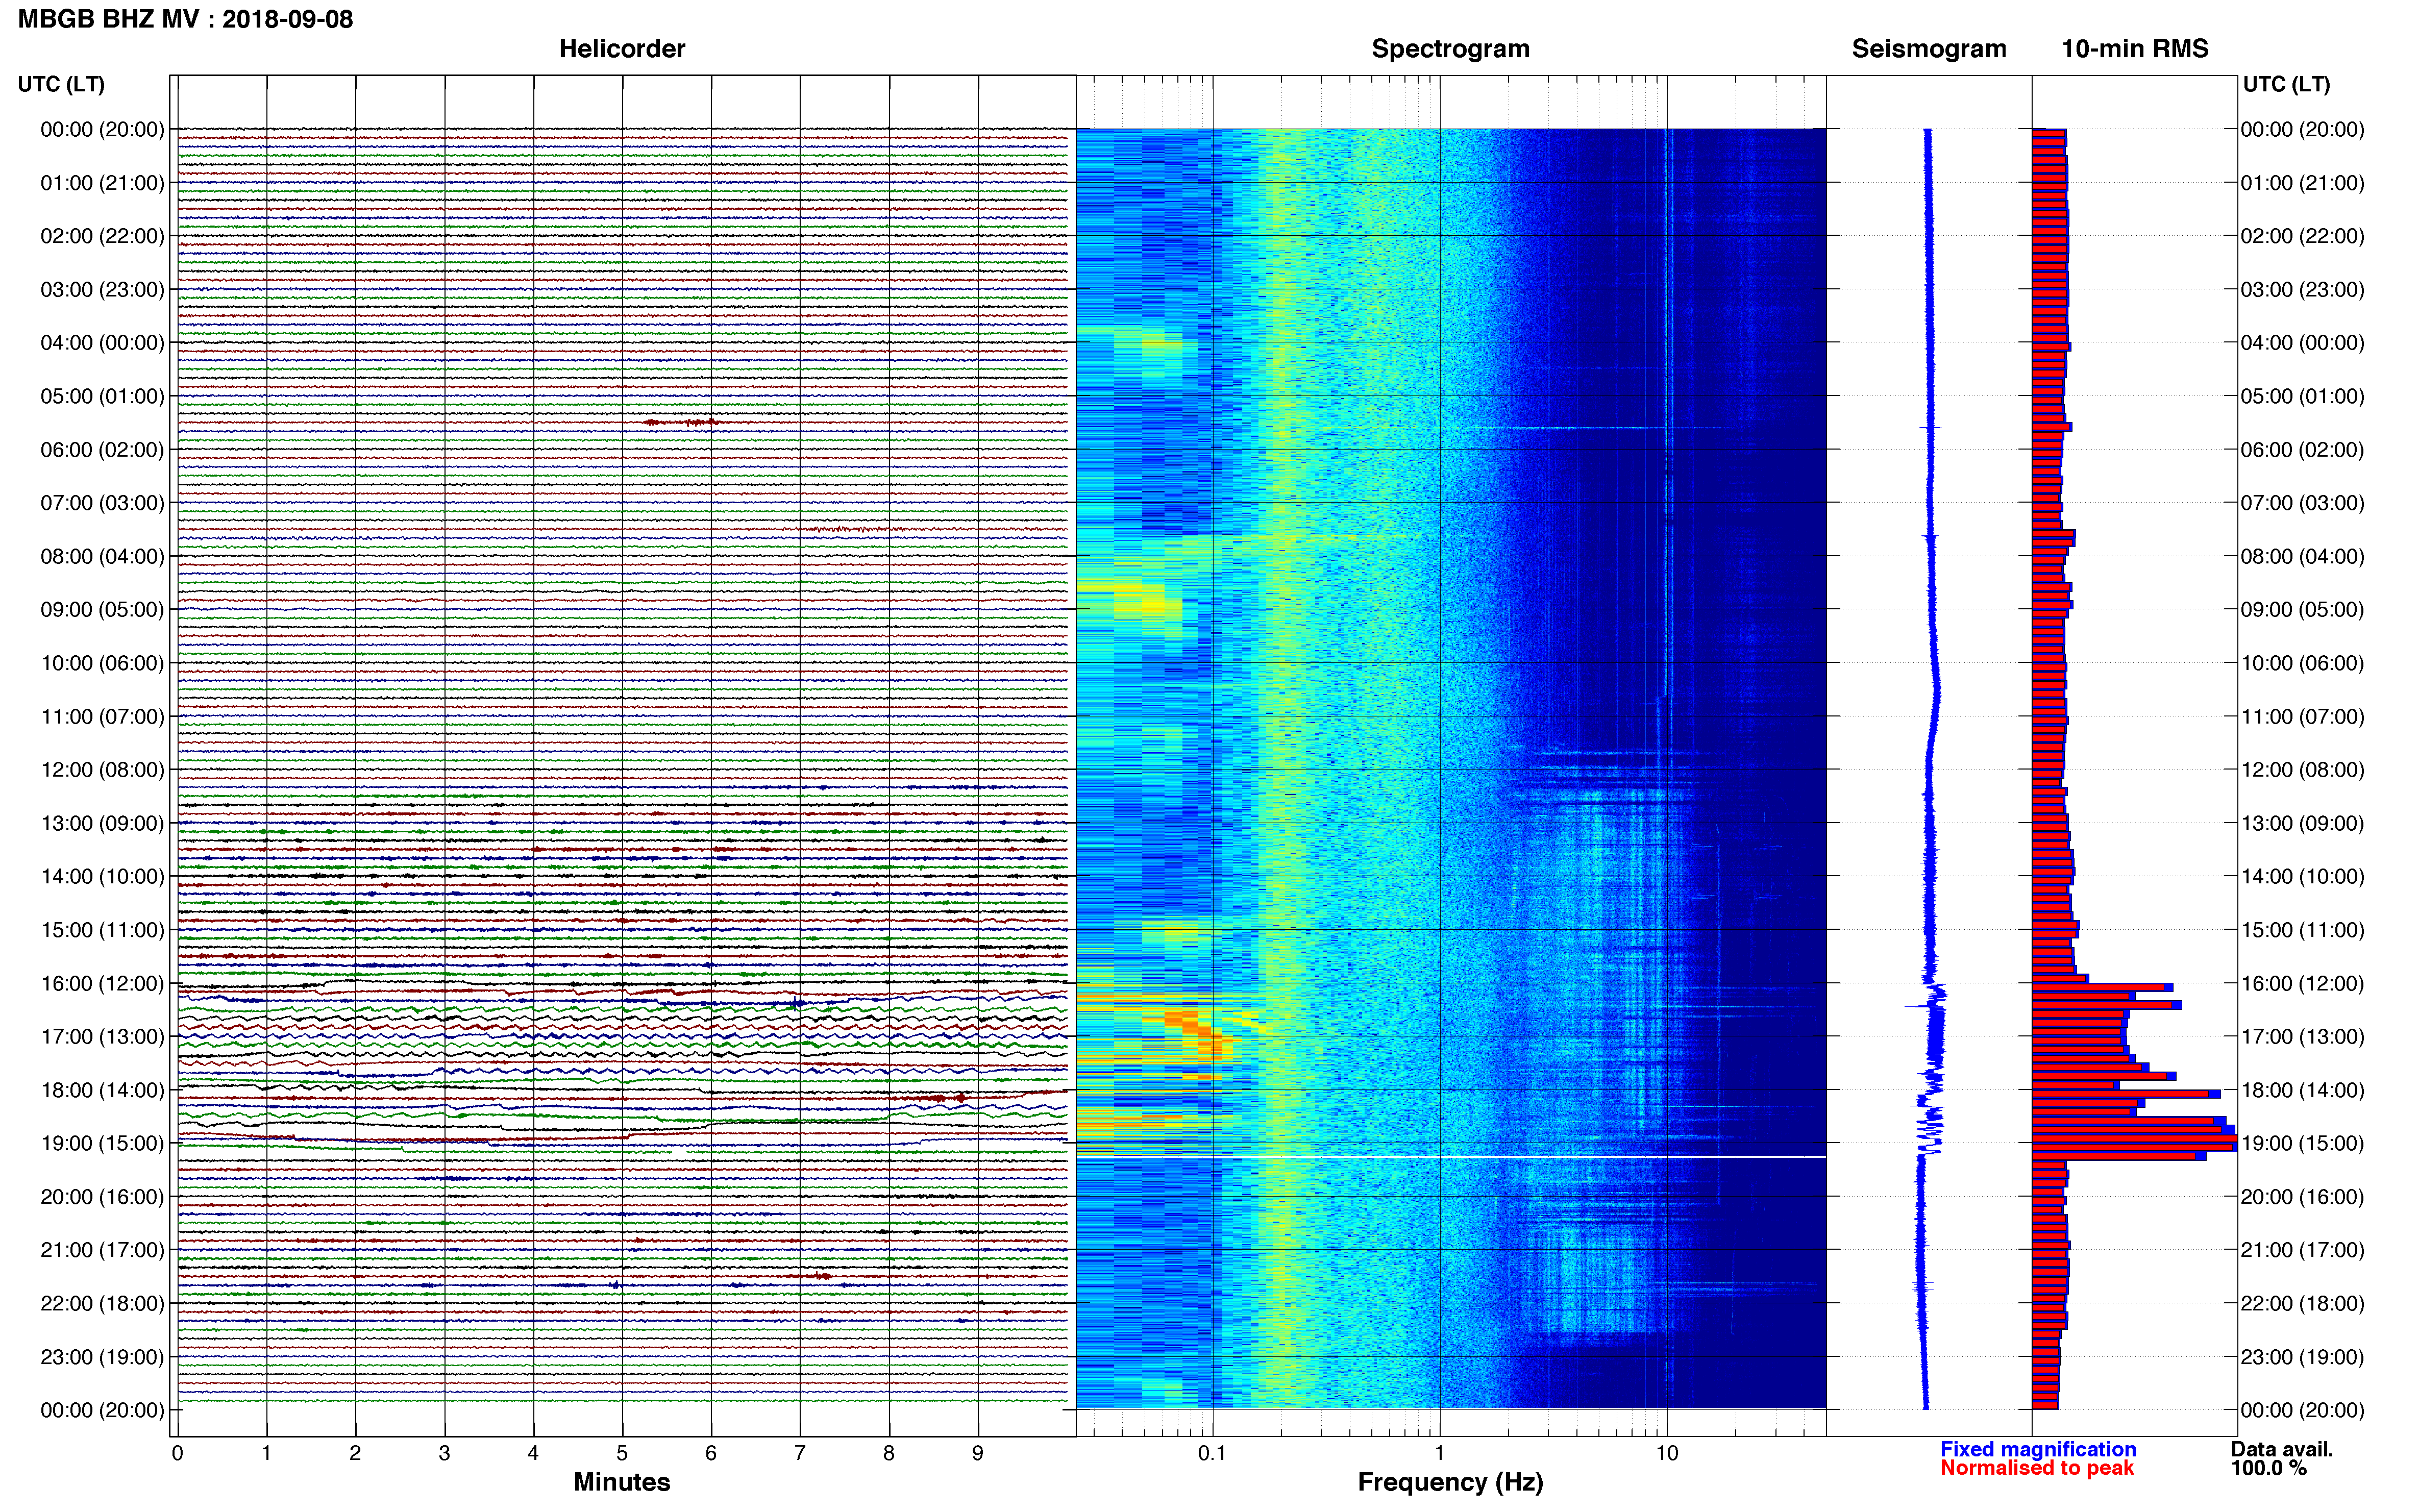
Task: Click left axis time label '12:00 (08:00)'
Action: click(102, 770)
